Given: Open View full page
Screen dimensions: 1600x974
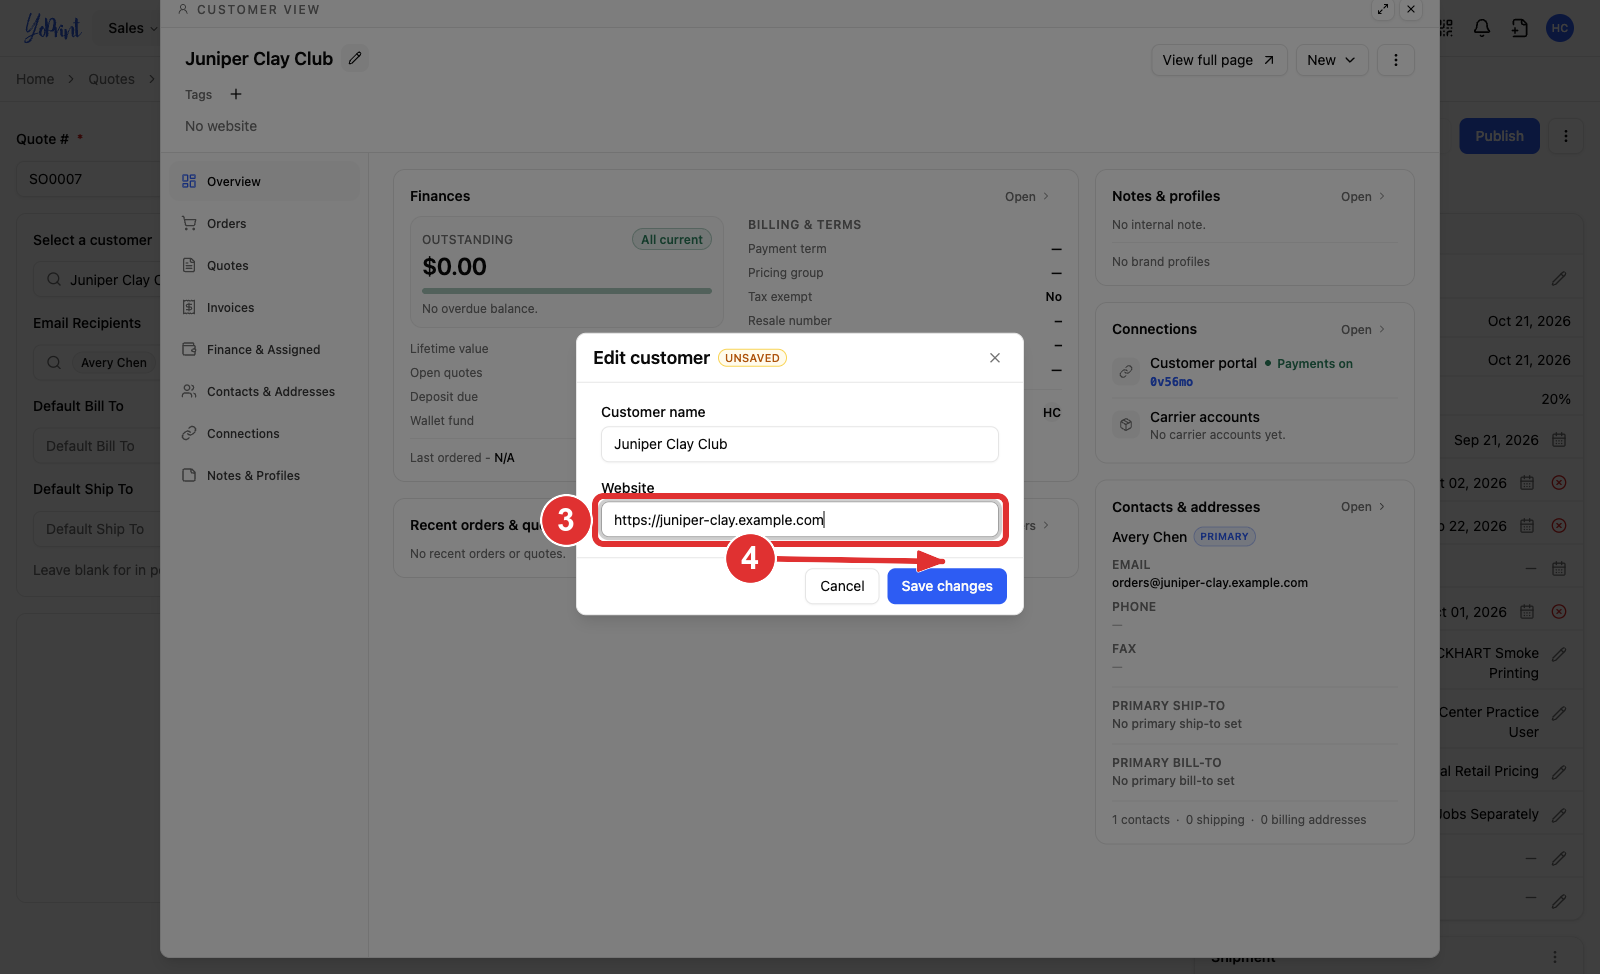Looking at the screenshot, I should (1219, 60).
